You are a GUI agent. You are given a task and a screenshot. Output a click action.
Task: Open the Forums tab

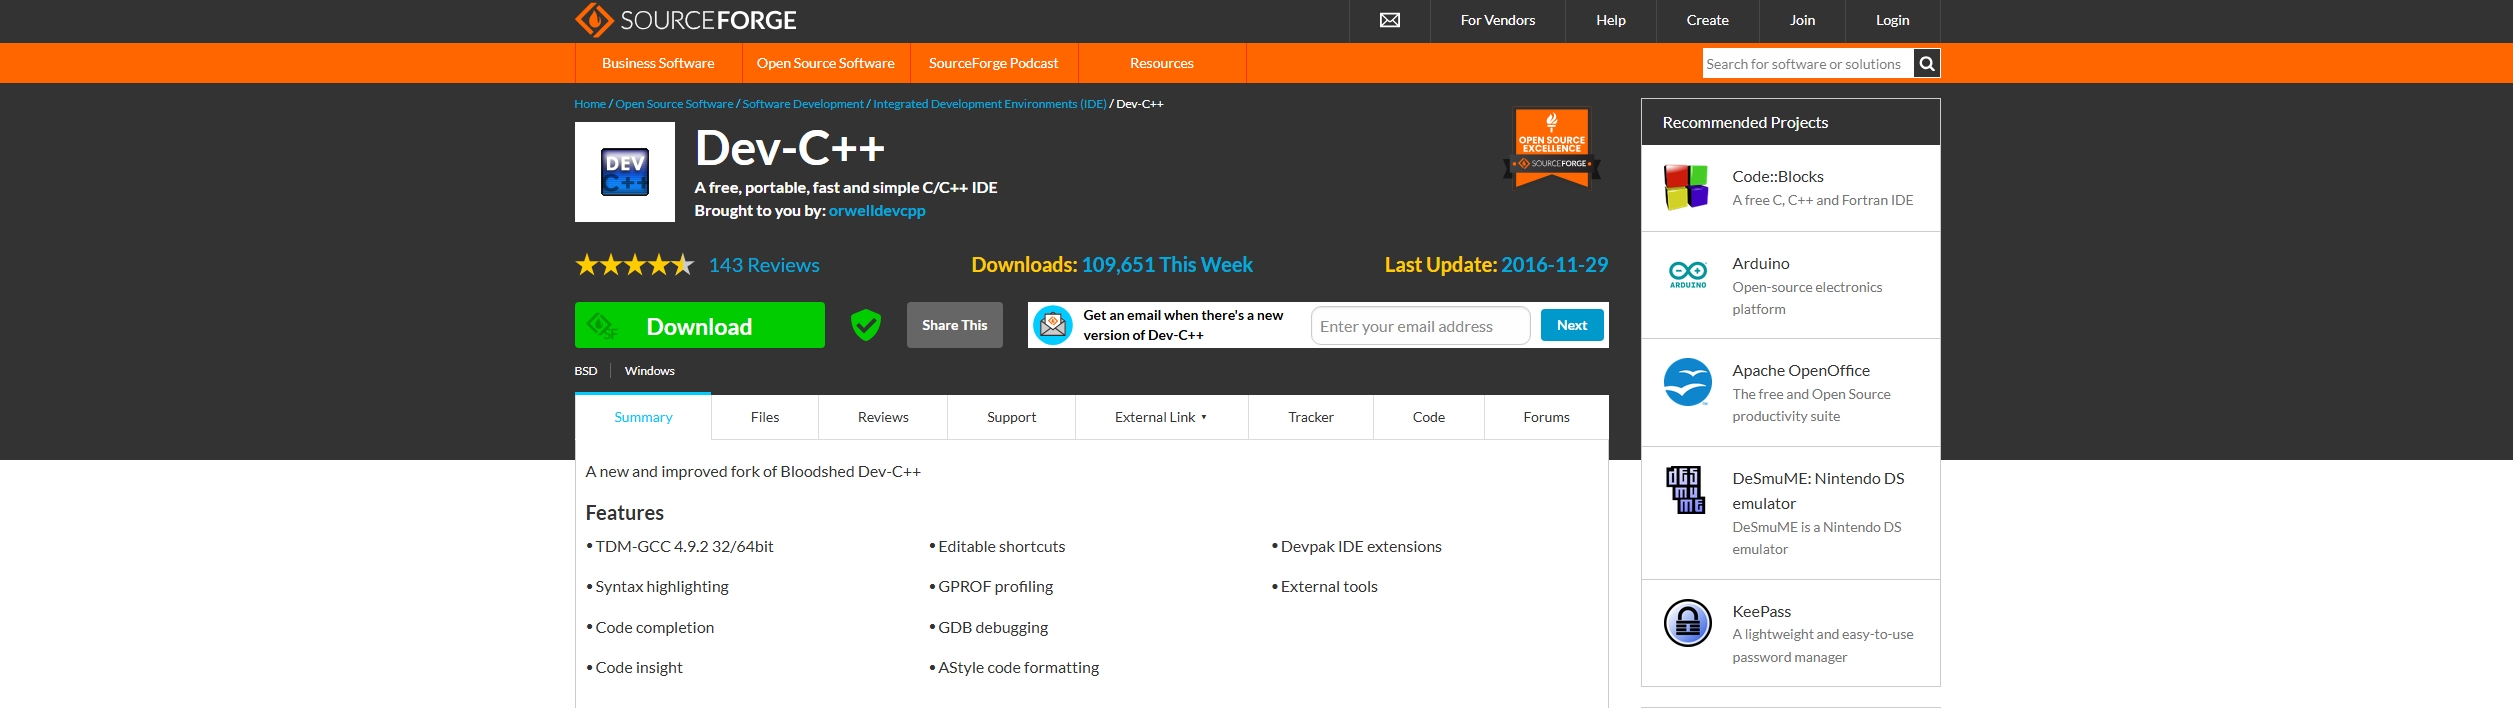[x=1547, y=417]
